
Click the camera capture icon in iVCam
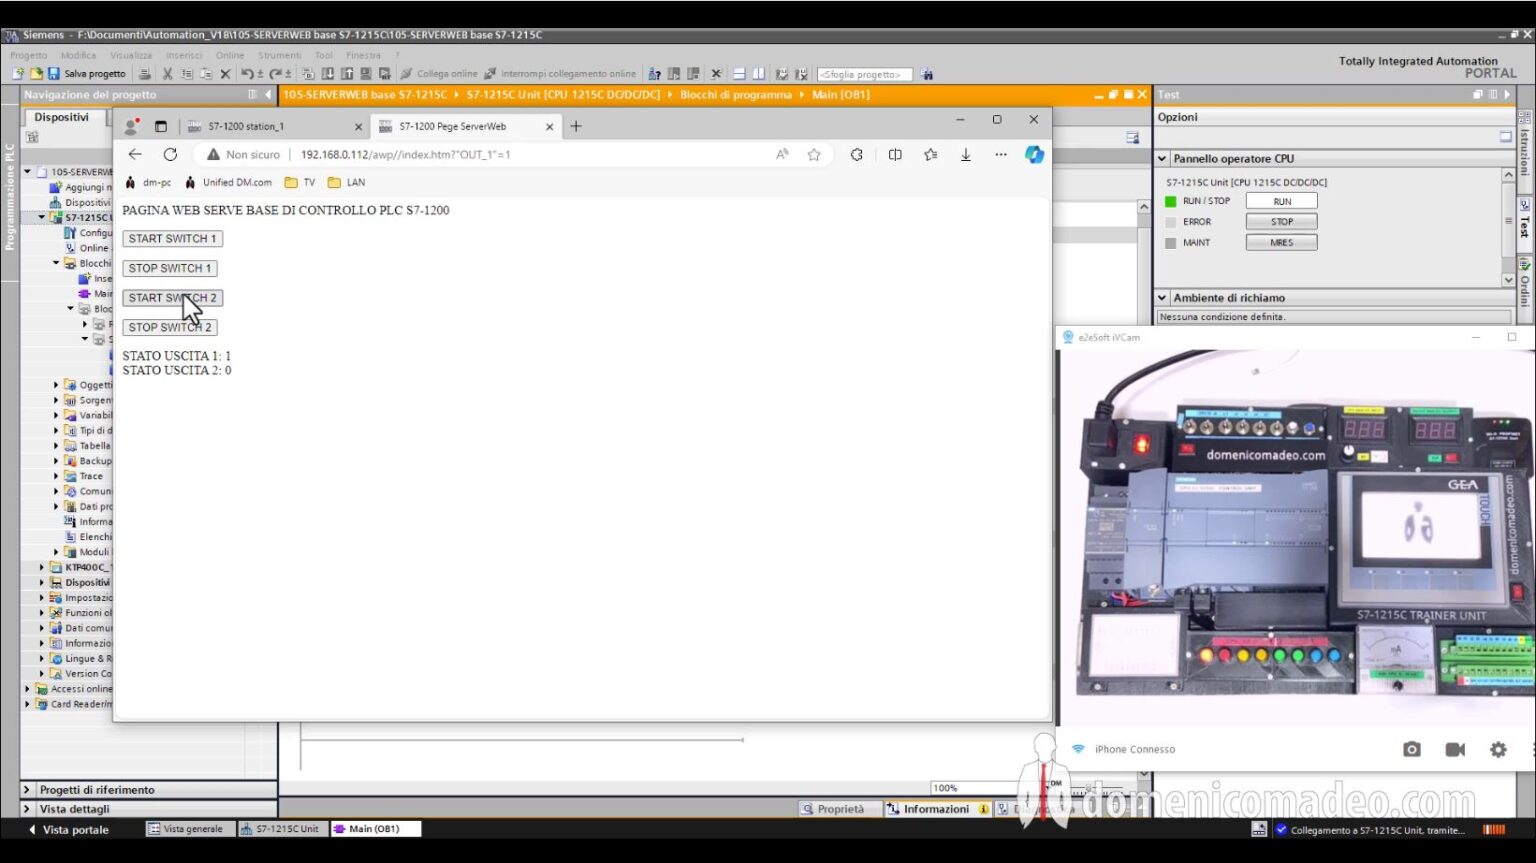click(1412, 748)
